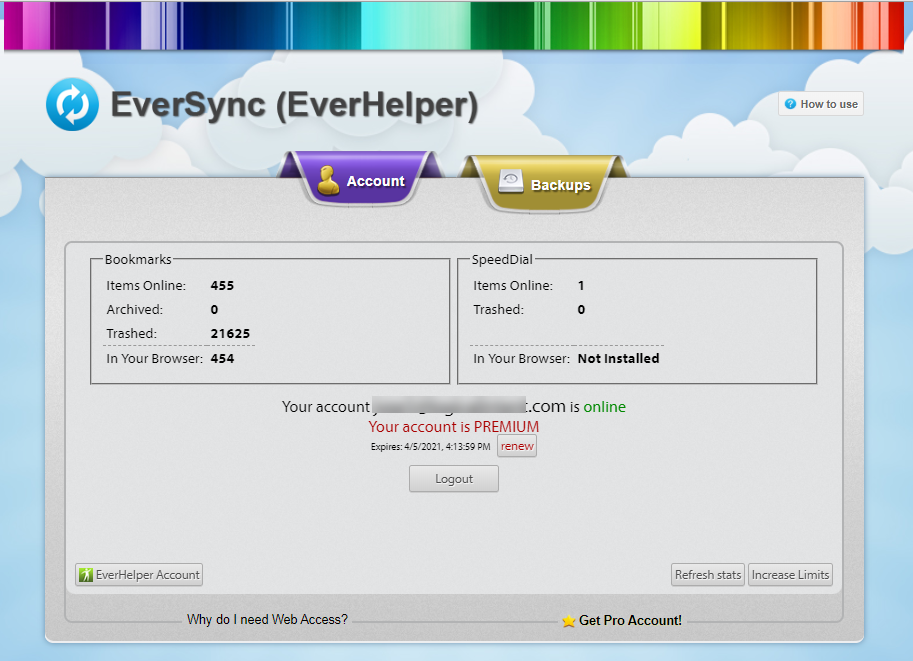Click the EverSync (EverHelper) title text
Image resolution: width=913 pixels, height=661 pixels.
coord(295,105)
